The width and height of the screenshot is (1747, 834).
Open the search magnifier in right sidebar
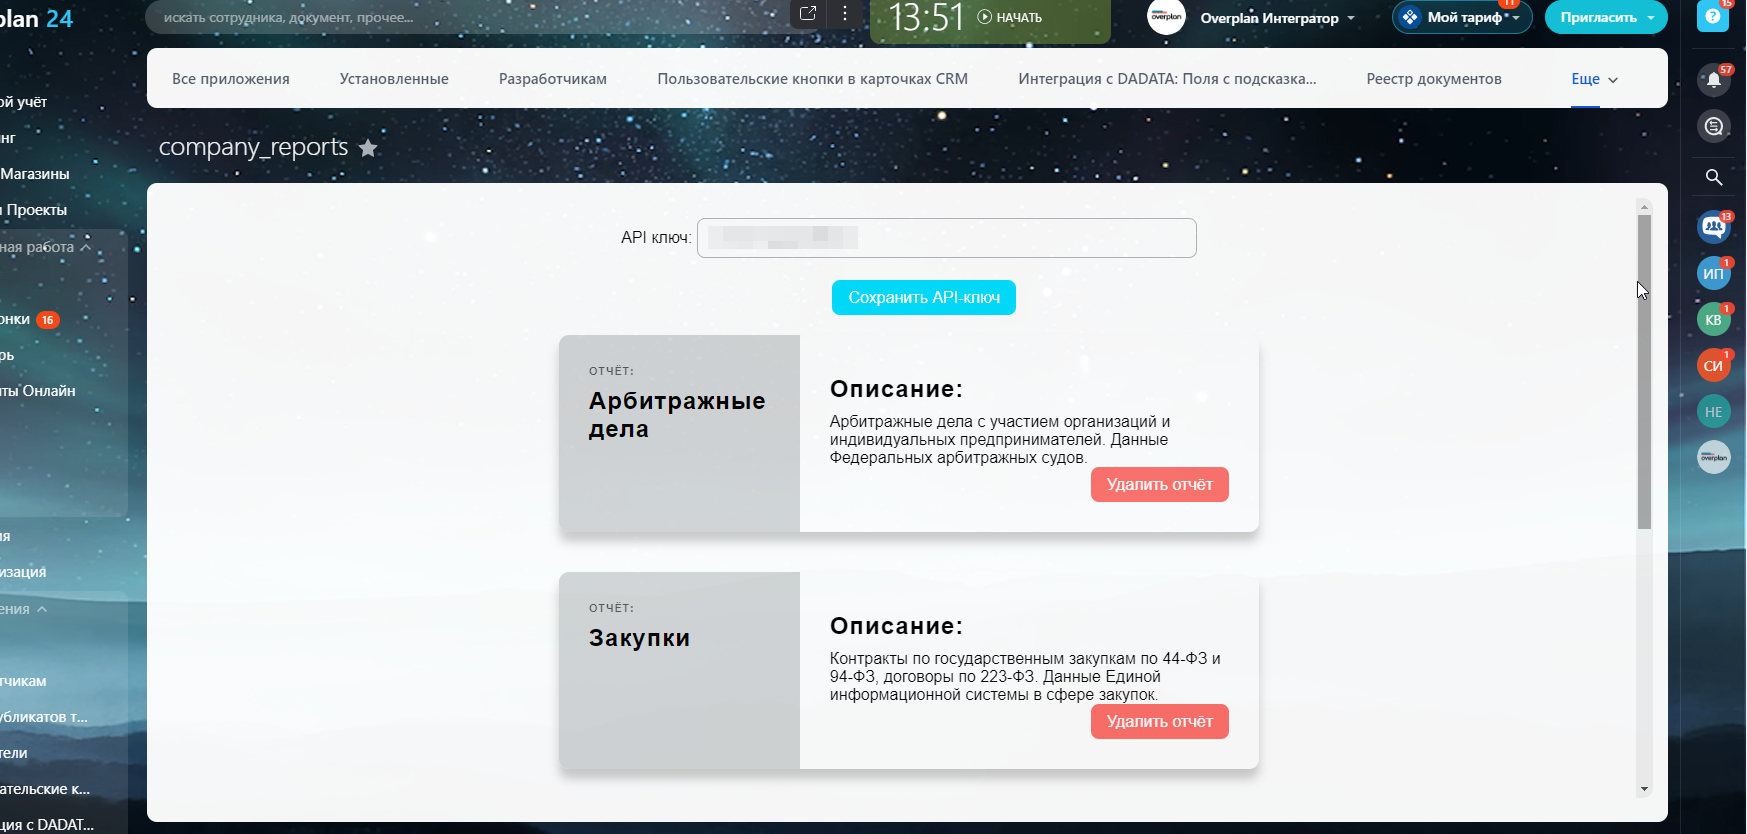(x=1713, y=177)
